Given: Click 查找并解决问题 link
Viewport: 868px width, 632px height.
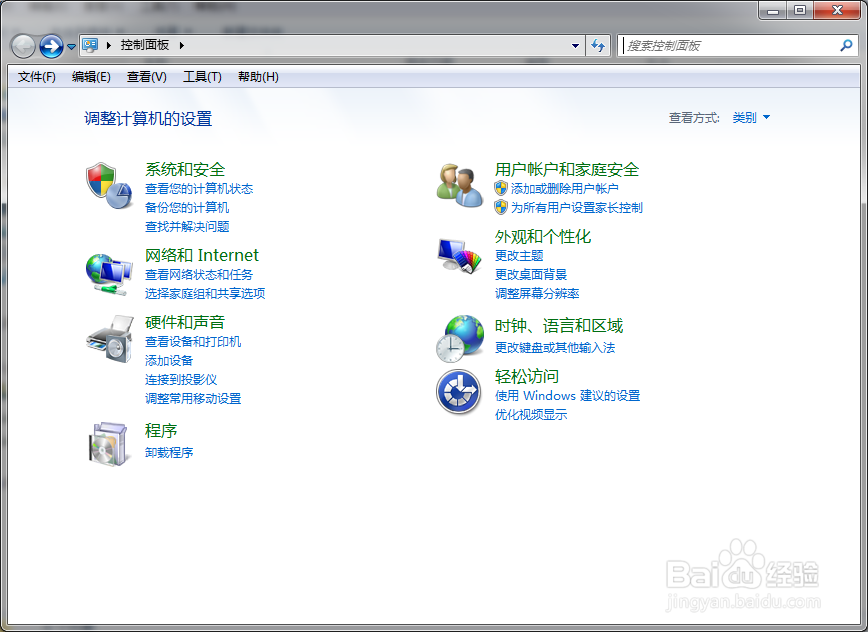Looking at the screenshot, I should pos(187,226).
